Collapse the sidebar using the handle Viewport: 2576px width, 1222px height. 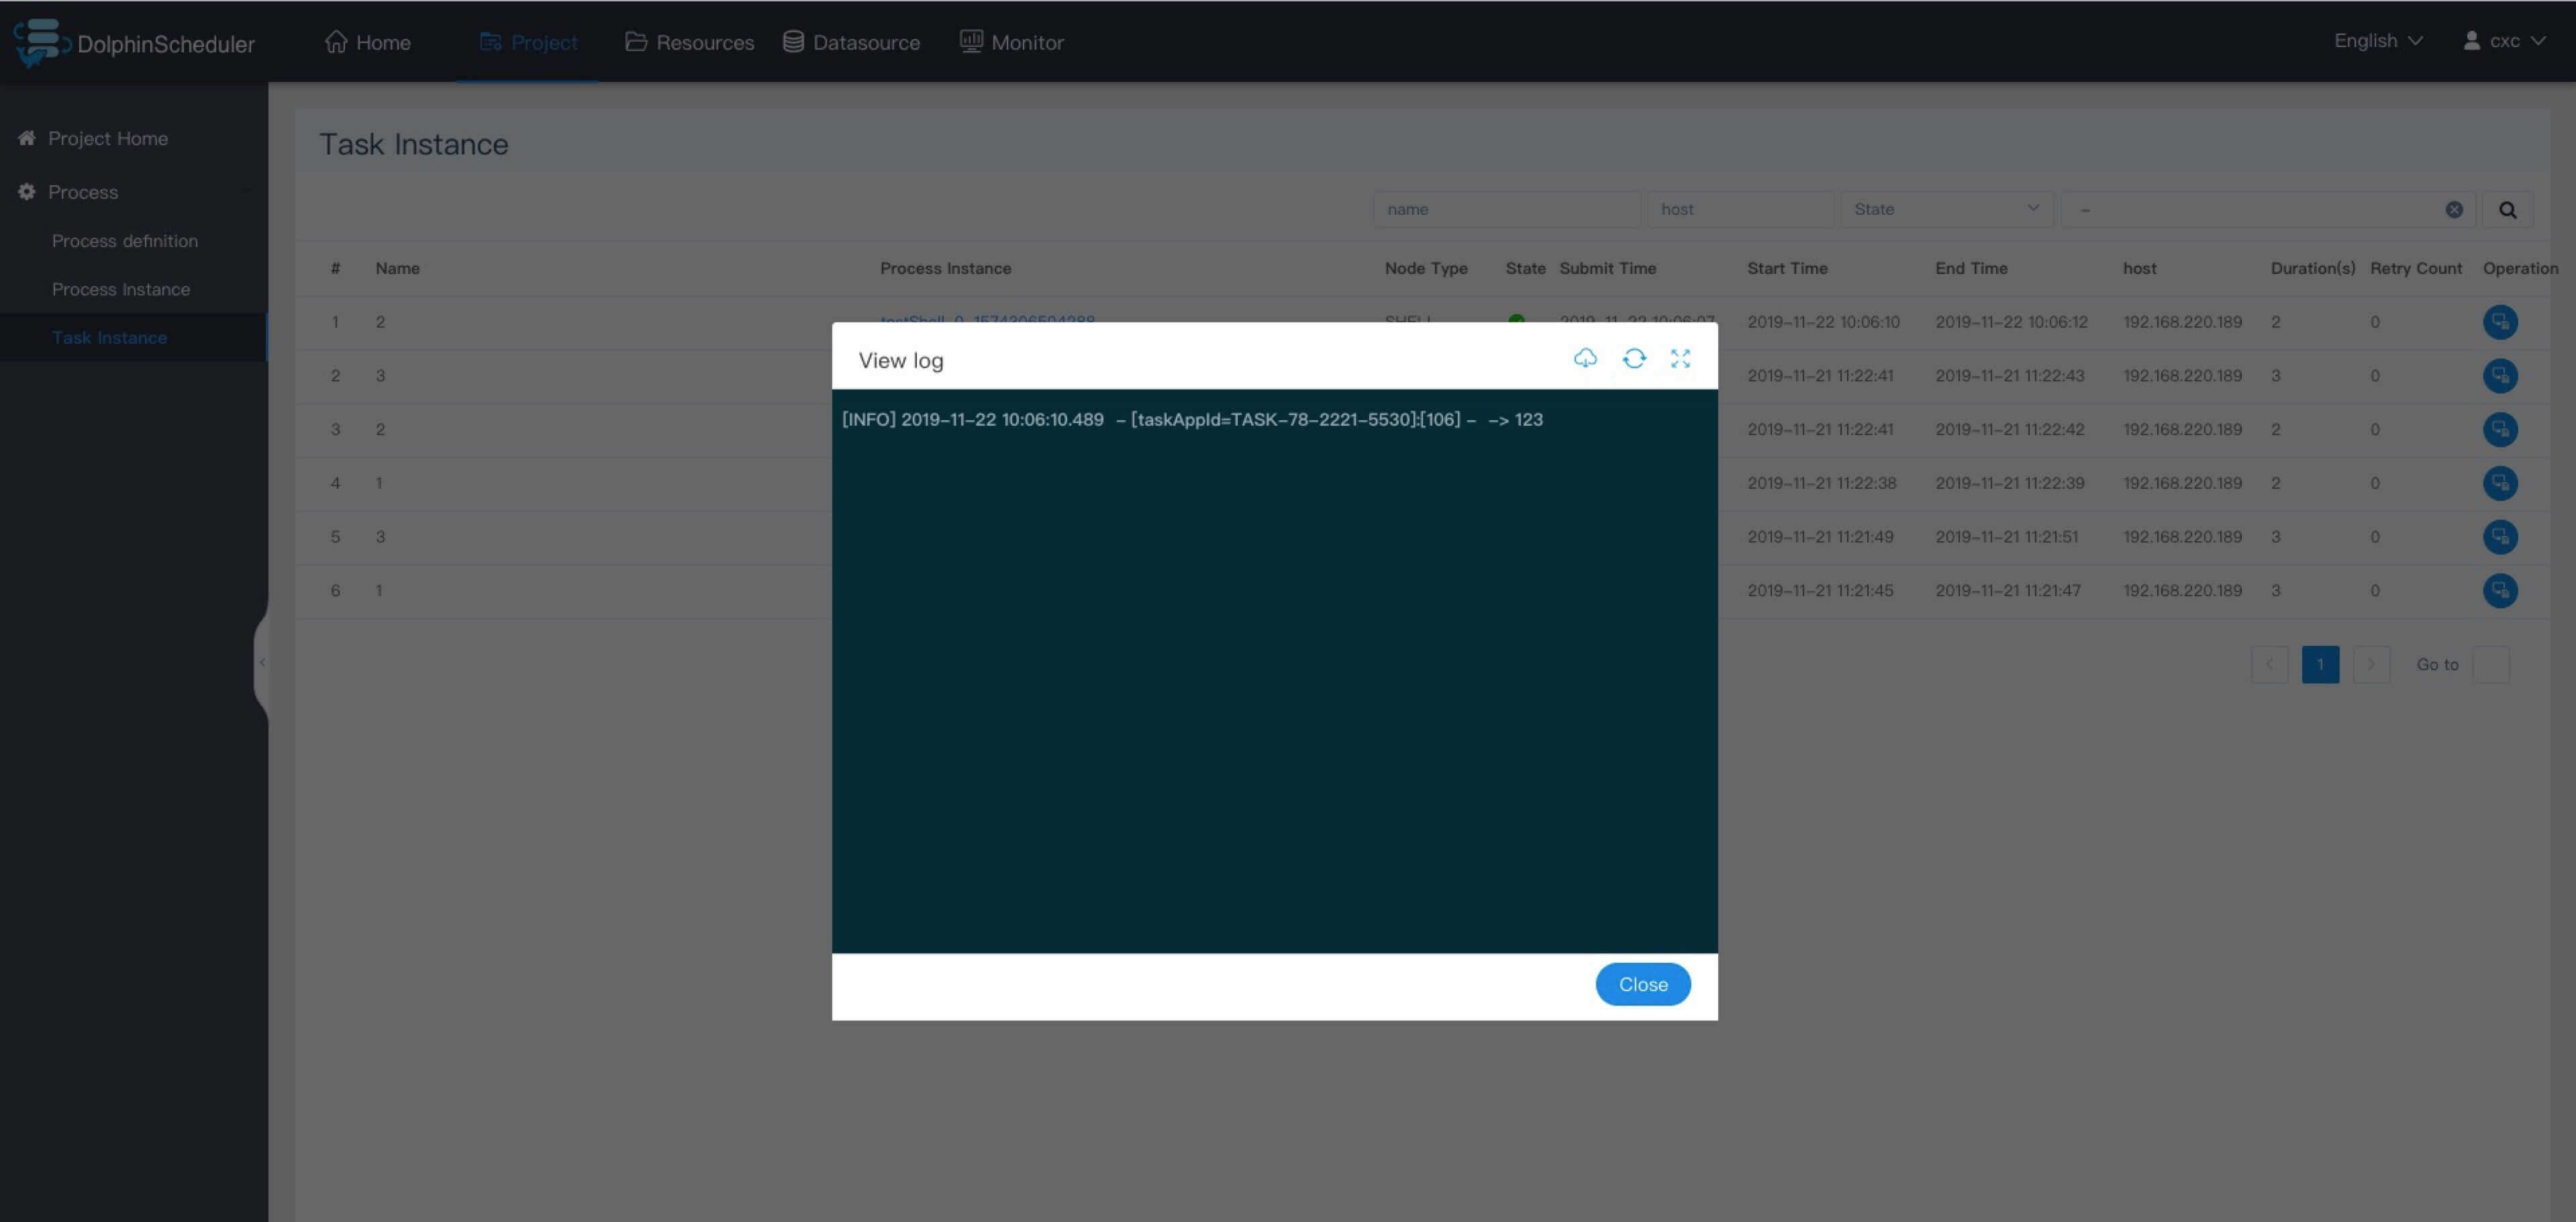(262, 662)
